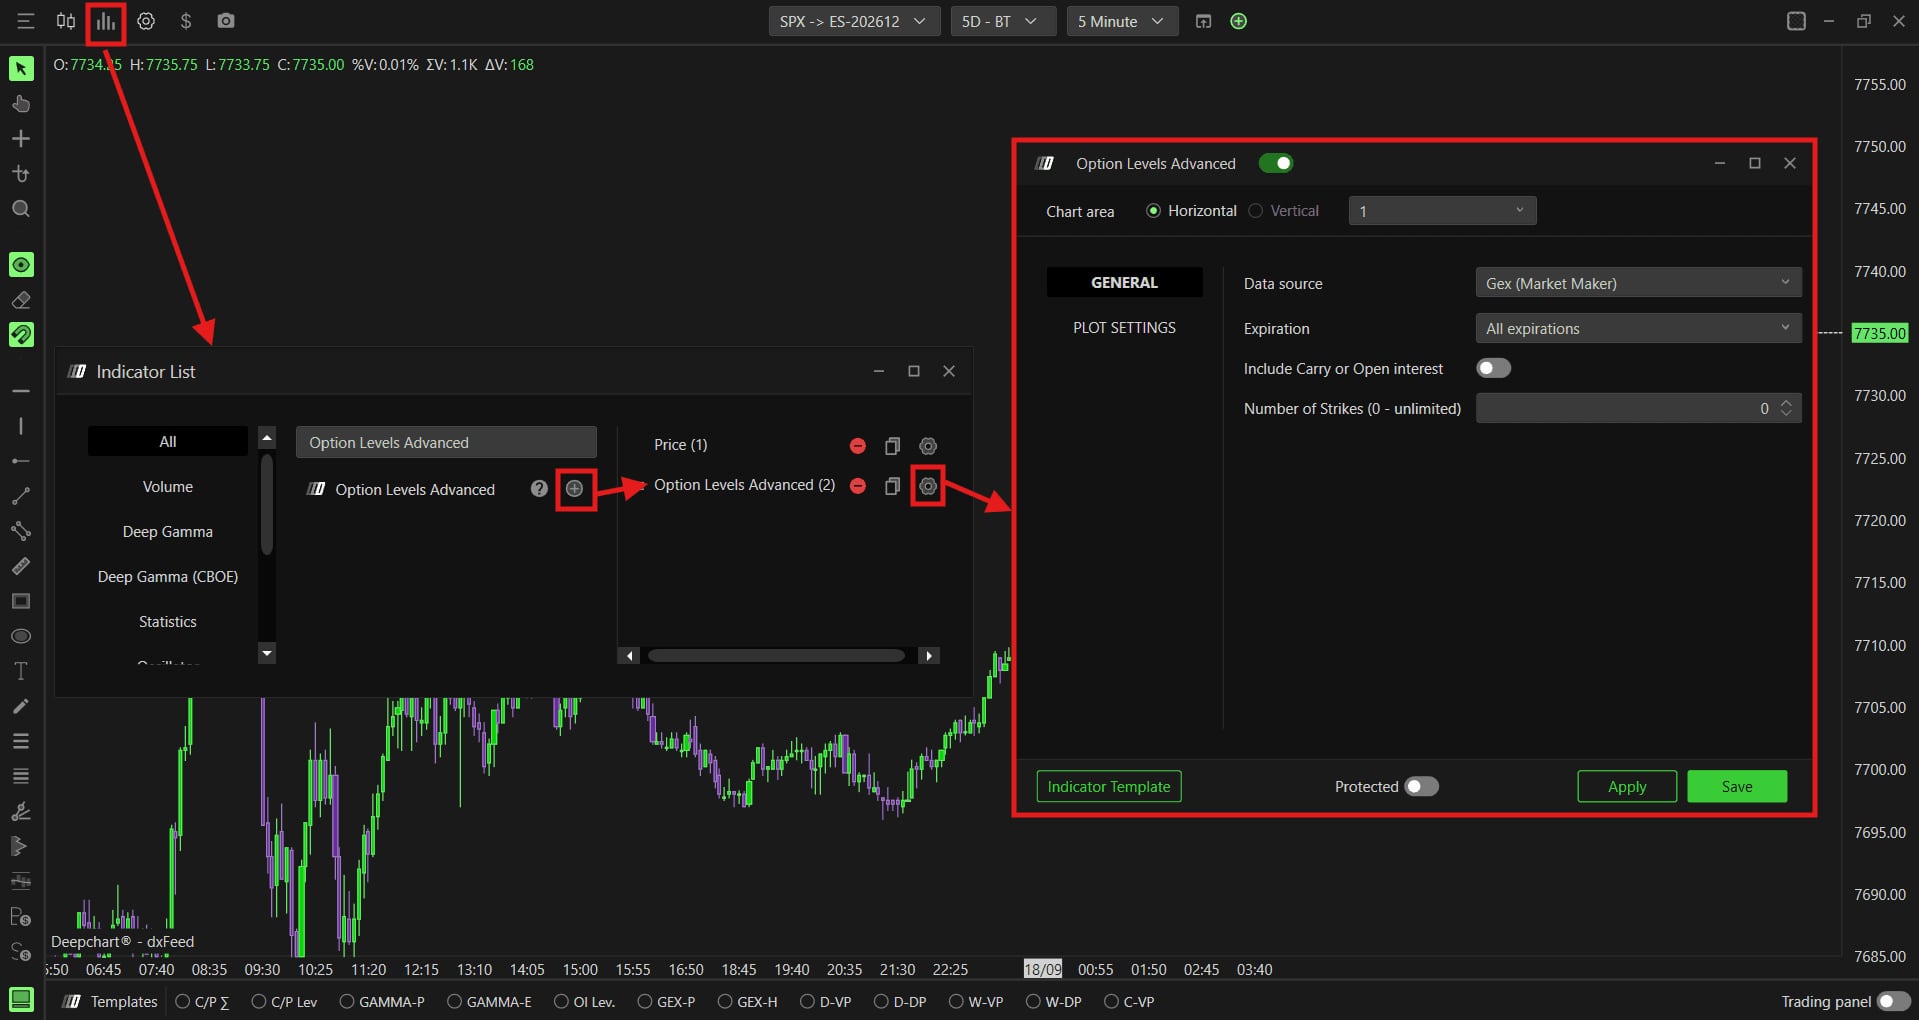
Task: Toggle Option Levels Advanced enabled switch
Action: [x=1276, y=163]
